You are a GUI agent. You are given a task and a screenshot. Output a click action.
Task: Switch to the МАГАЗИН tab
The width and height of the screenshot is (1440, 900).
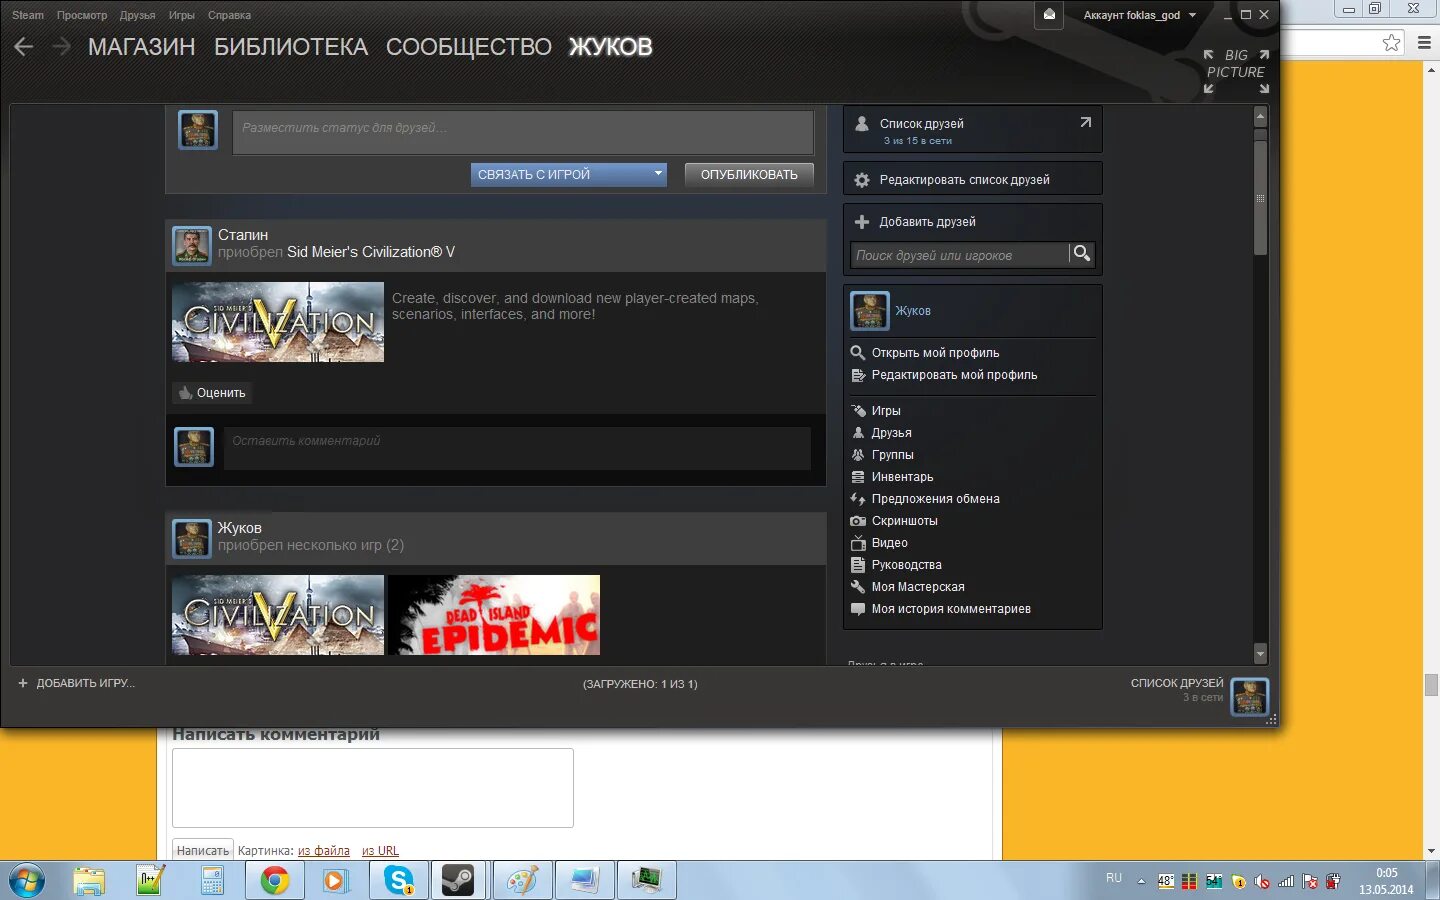(141, 47)
